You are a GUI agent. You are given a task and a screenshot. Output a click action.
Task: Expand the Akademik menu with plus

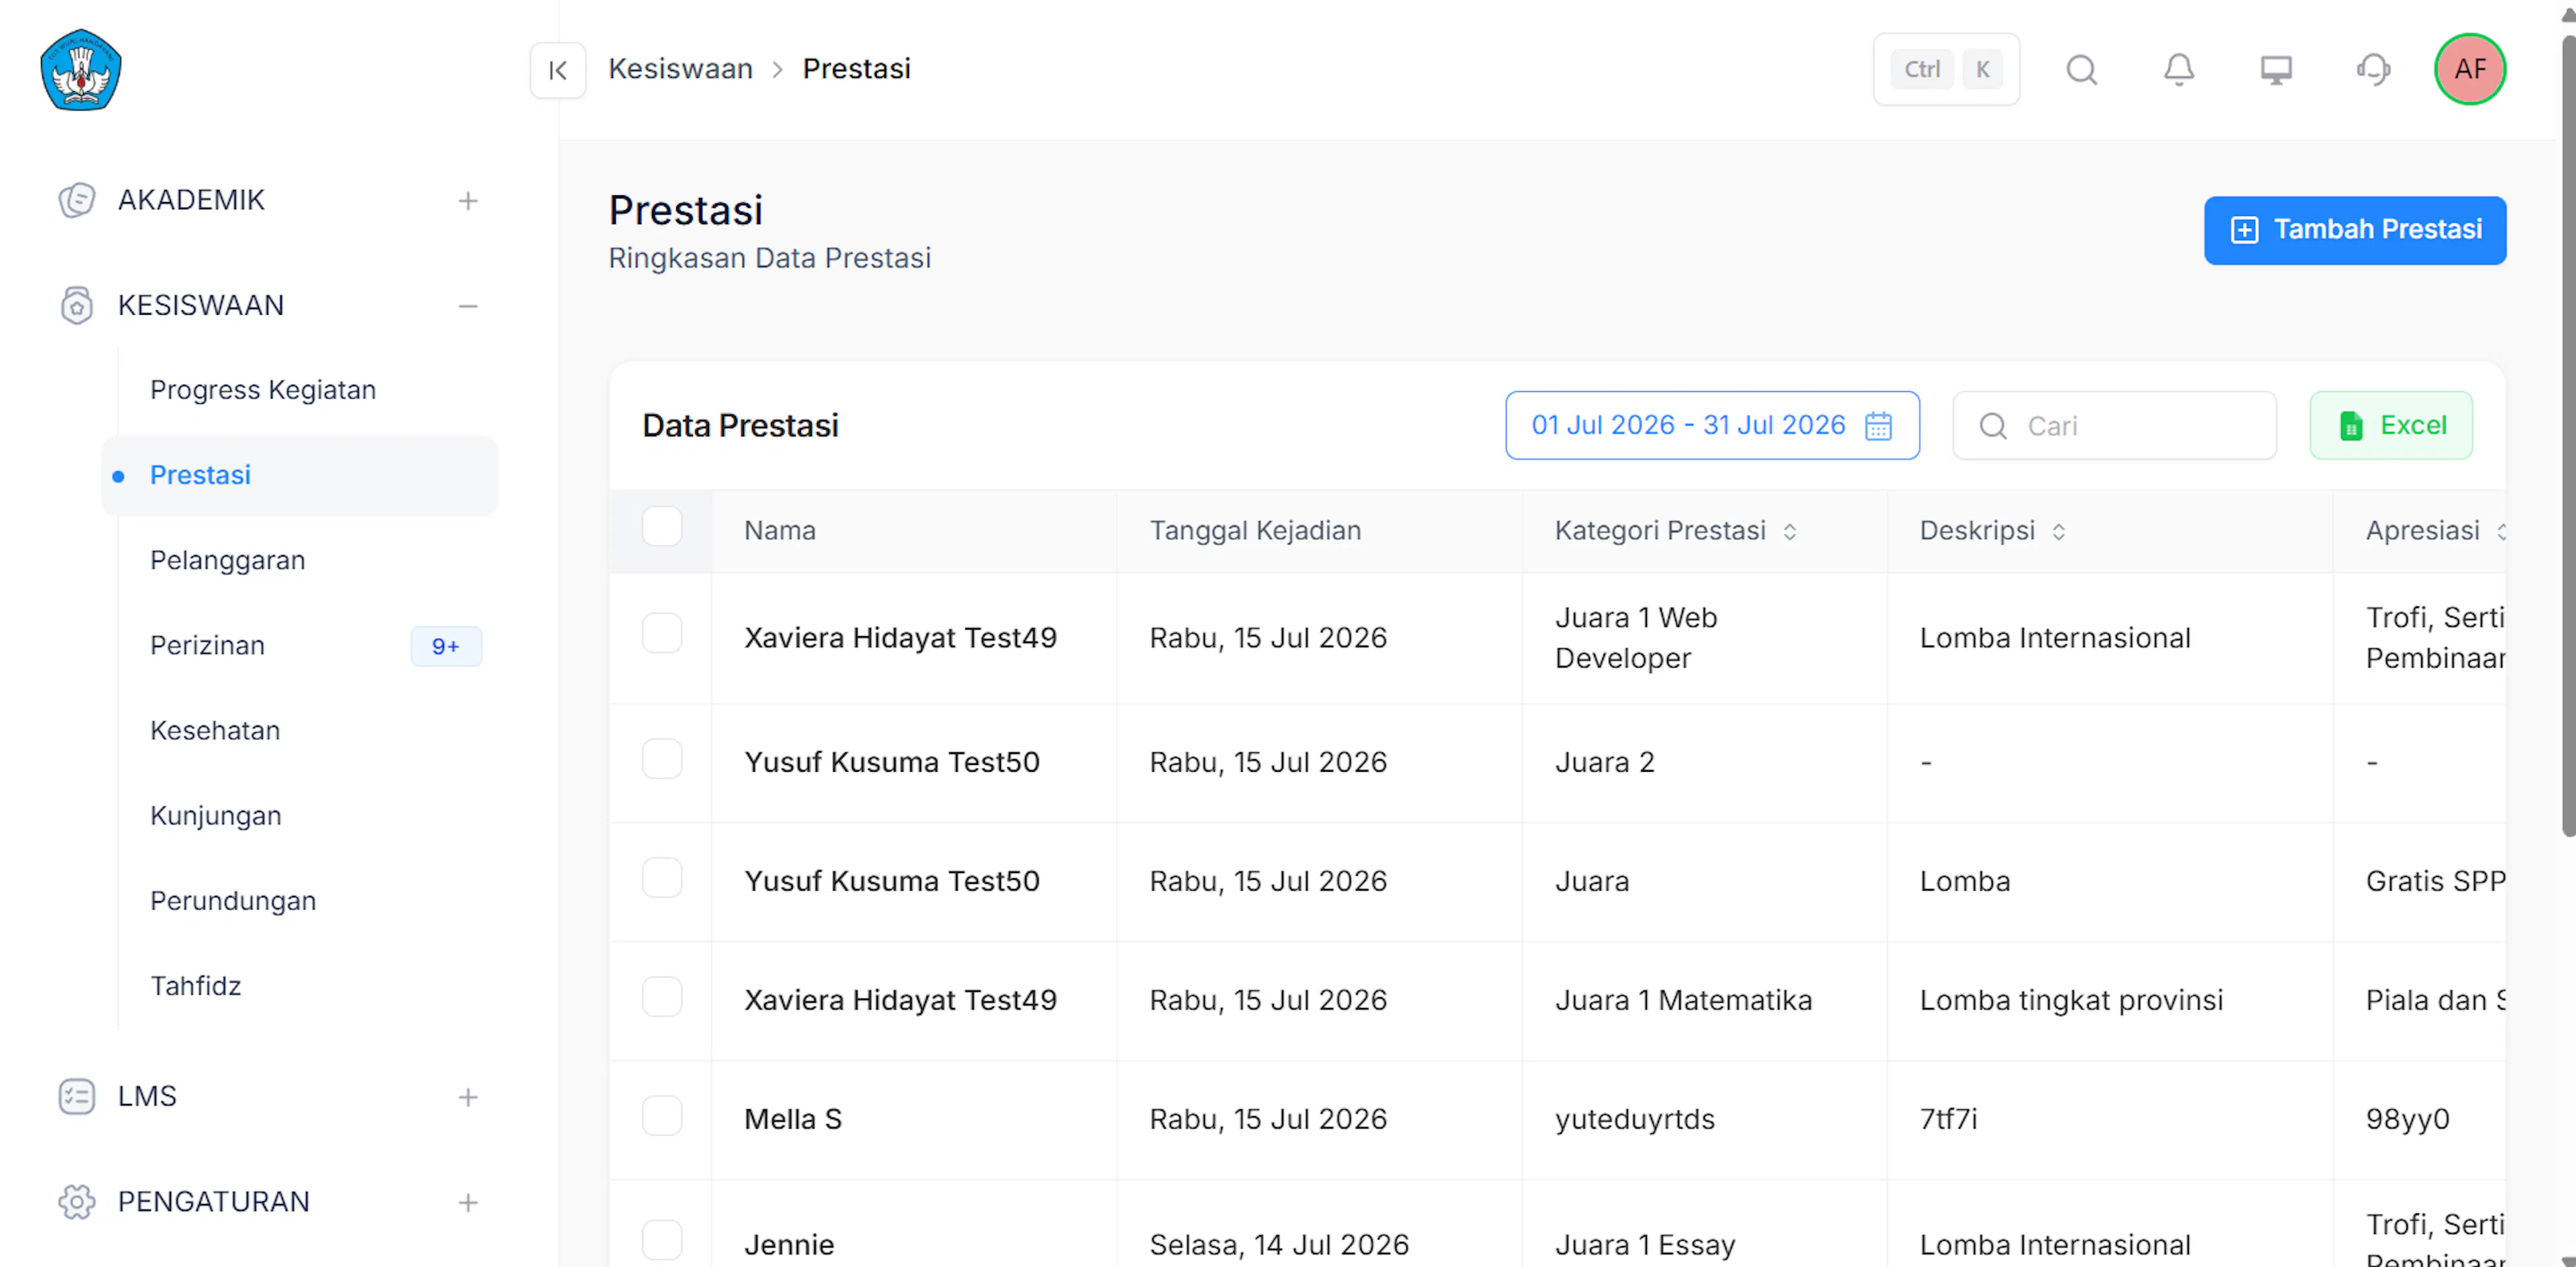468,201
